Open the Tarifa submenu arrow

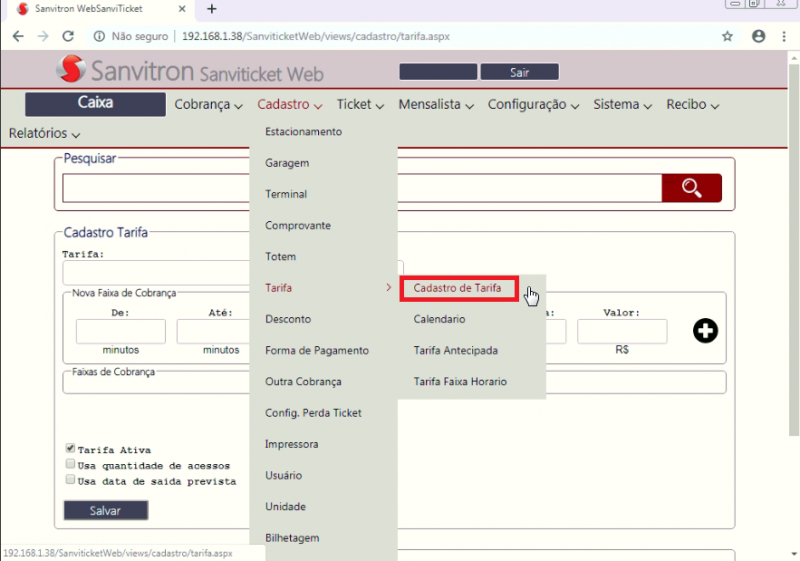click(x=389, y=288)
